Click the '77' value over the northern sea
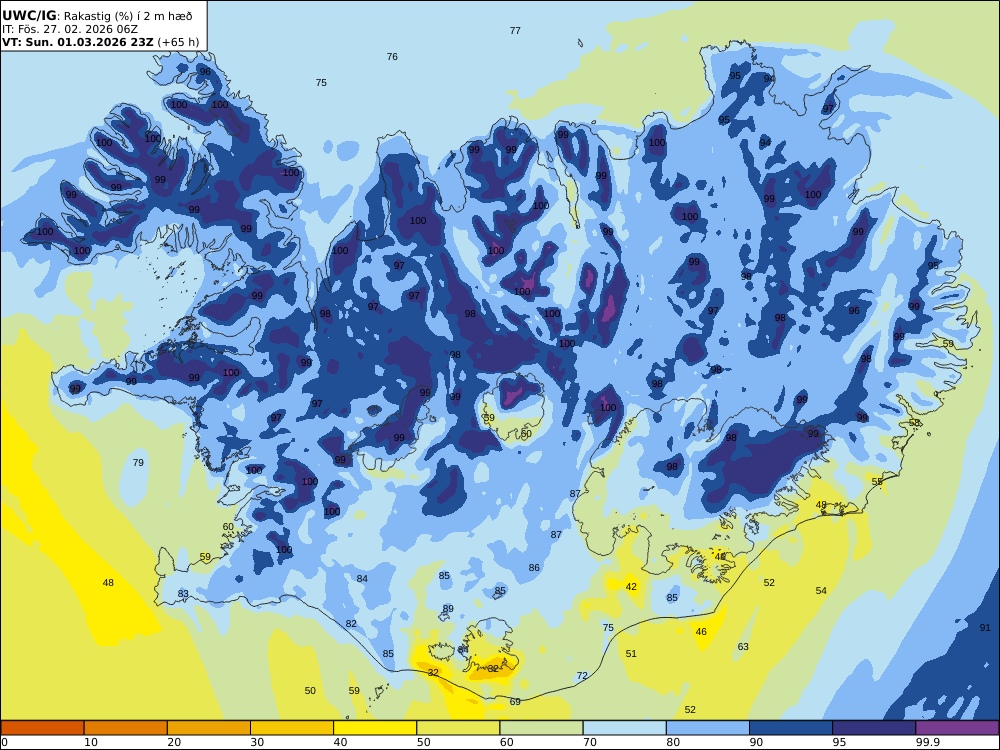The height and width of the screenshot is (750, 1000). pyautogui.click(x=515, y=31)
